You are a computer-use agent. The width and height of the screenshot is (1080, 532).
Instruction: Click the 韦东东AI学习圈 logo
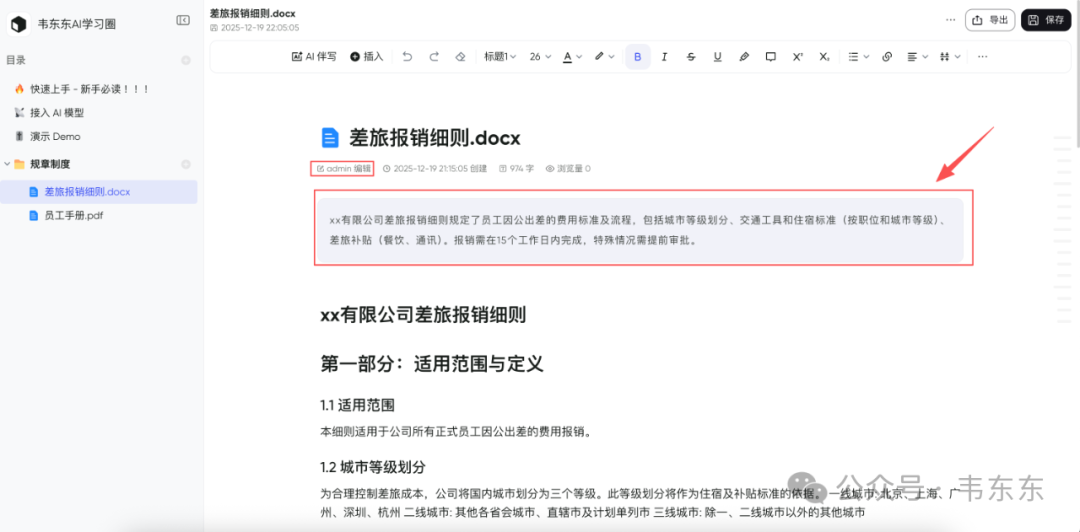click(x=18, y=24)
